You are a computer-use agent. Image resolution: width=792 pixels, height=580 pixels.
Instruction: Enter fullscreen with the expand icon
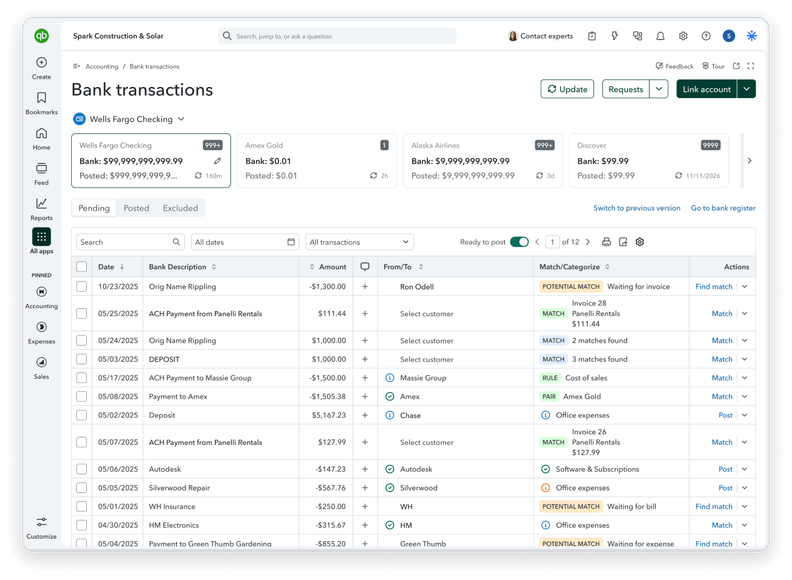751,66
